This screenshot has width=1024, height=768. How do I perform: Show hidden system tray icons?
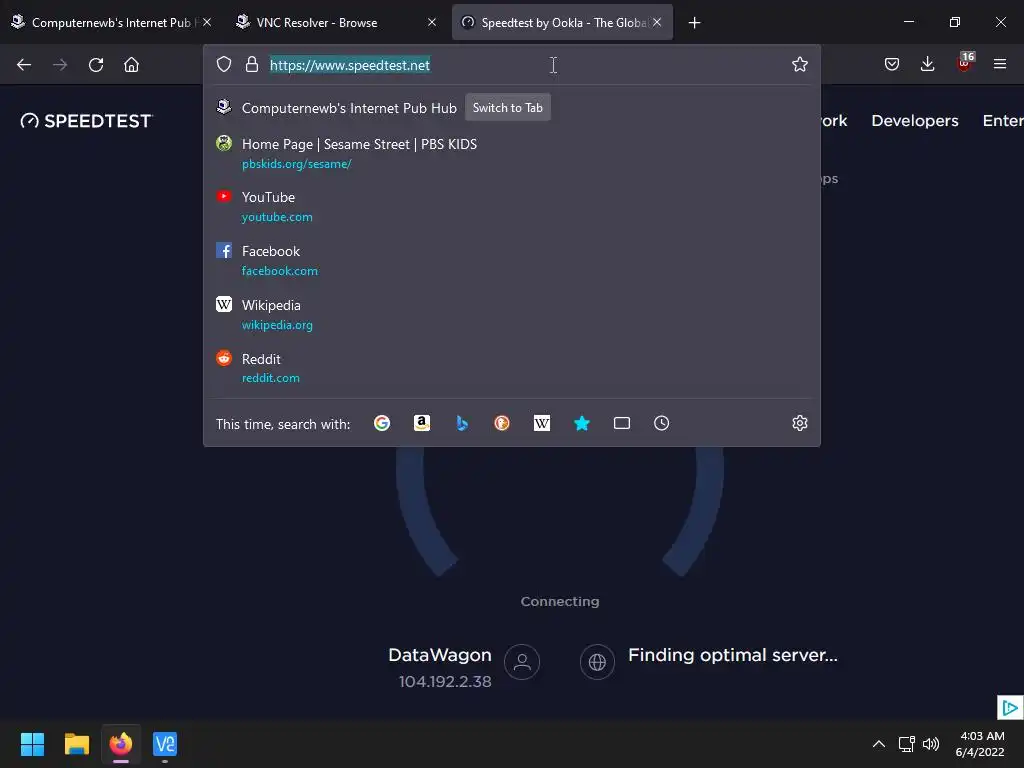click(x=879, y=744)
